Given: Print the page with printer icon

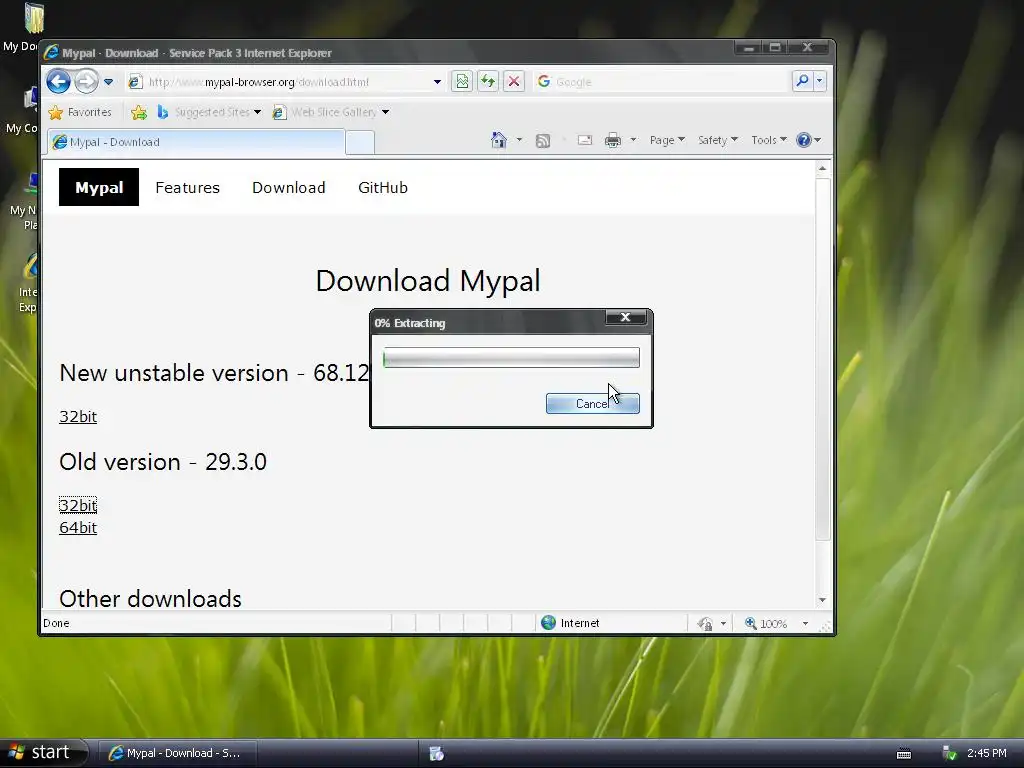Looking at the screenshot, I should (613, 140).
